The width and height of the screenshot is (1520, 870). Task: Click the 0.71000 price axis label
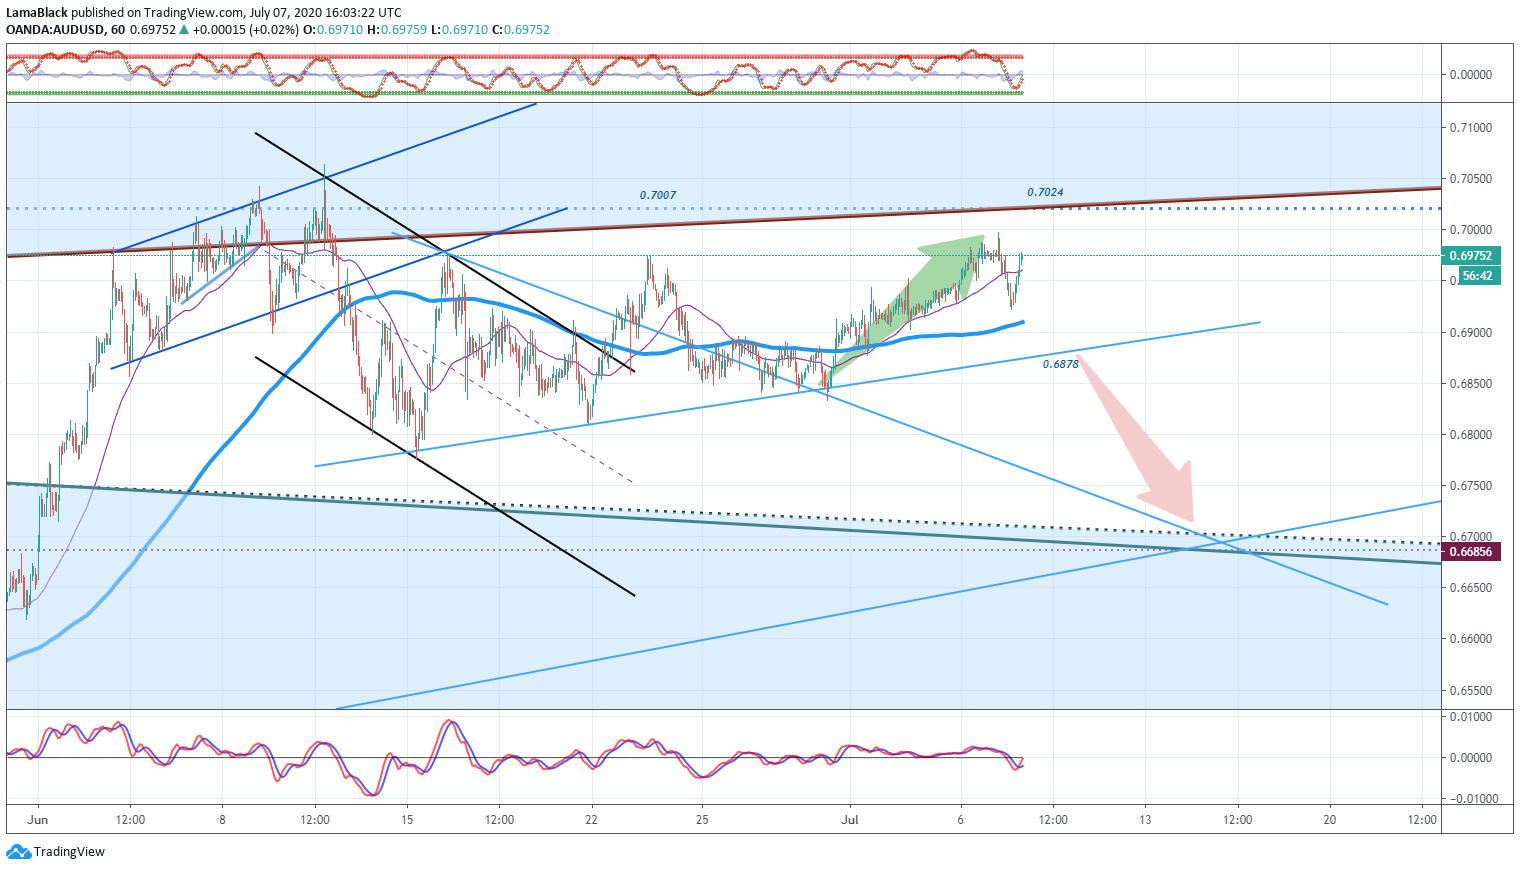click(1470, 128)
